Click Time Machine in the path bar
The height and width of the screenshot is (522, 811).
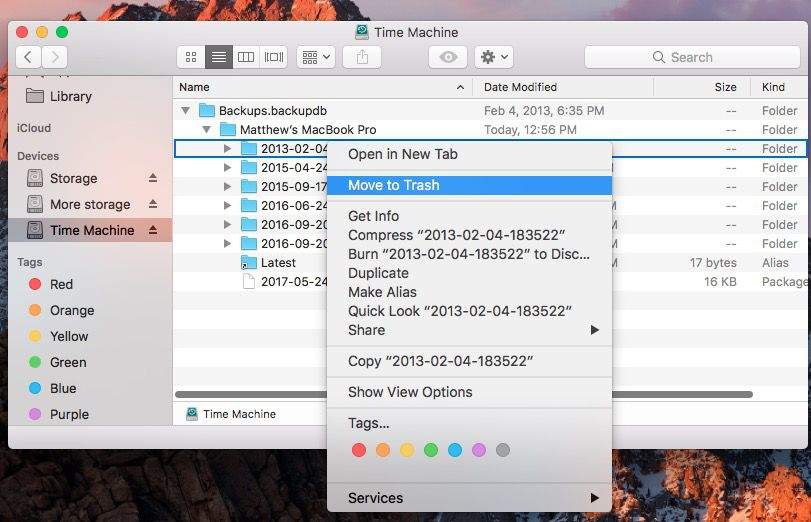tap(231, 414)
